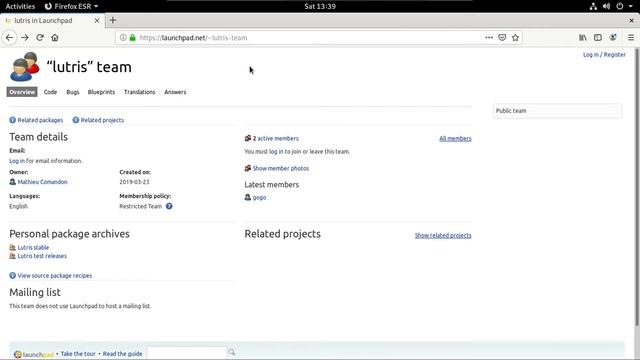The image size is (640, 360).
Task: Click the All members link
Action: pyautogui.click(x=455, y=138)
